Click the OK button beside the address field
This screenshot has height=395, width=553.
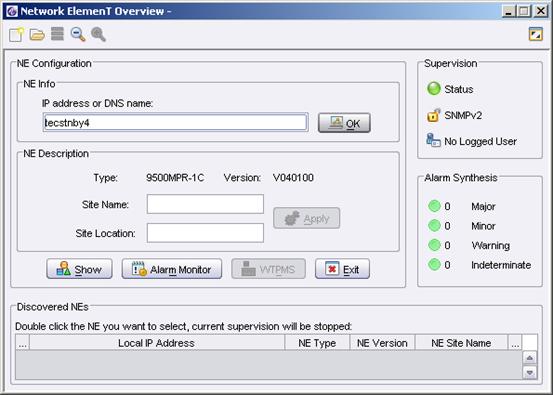tap(344, 123)
